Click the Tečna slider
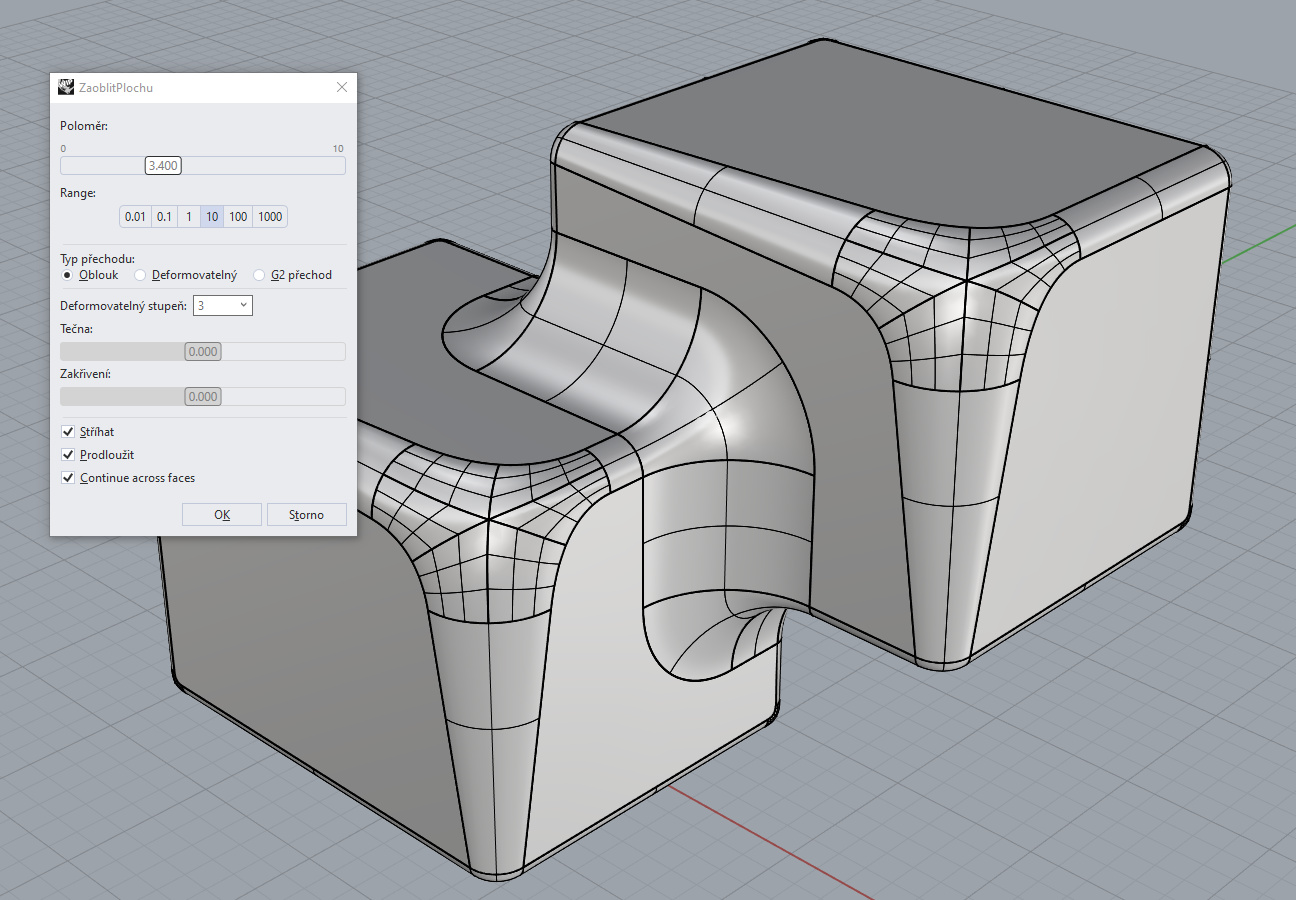 pos(203,352)
